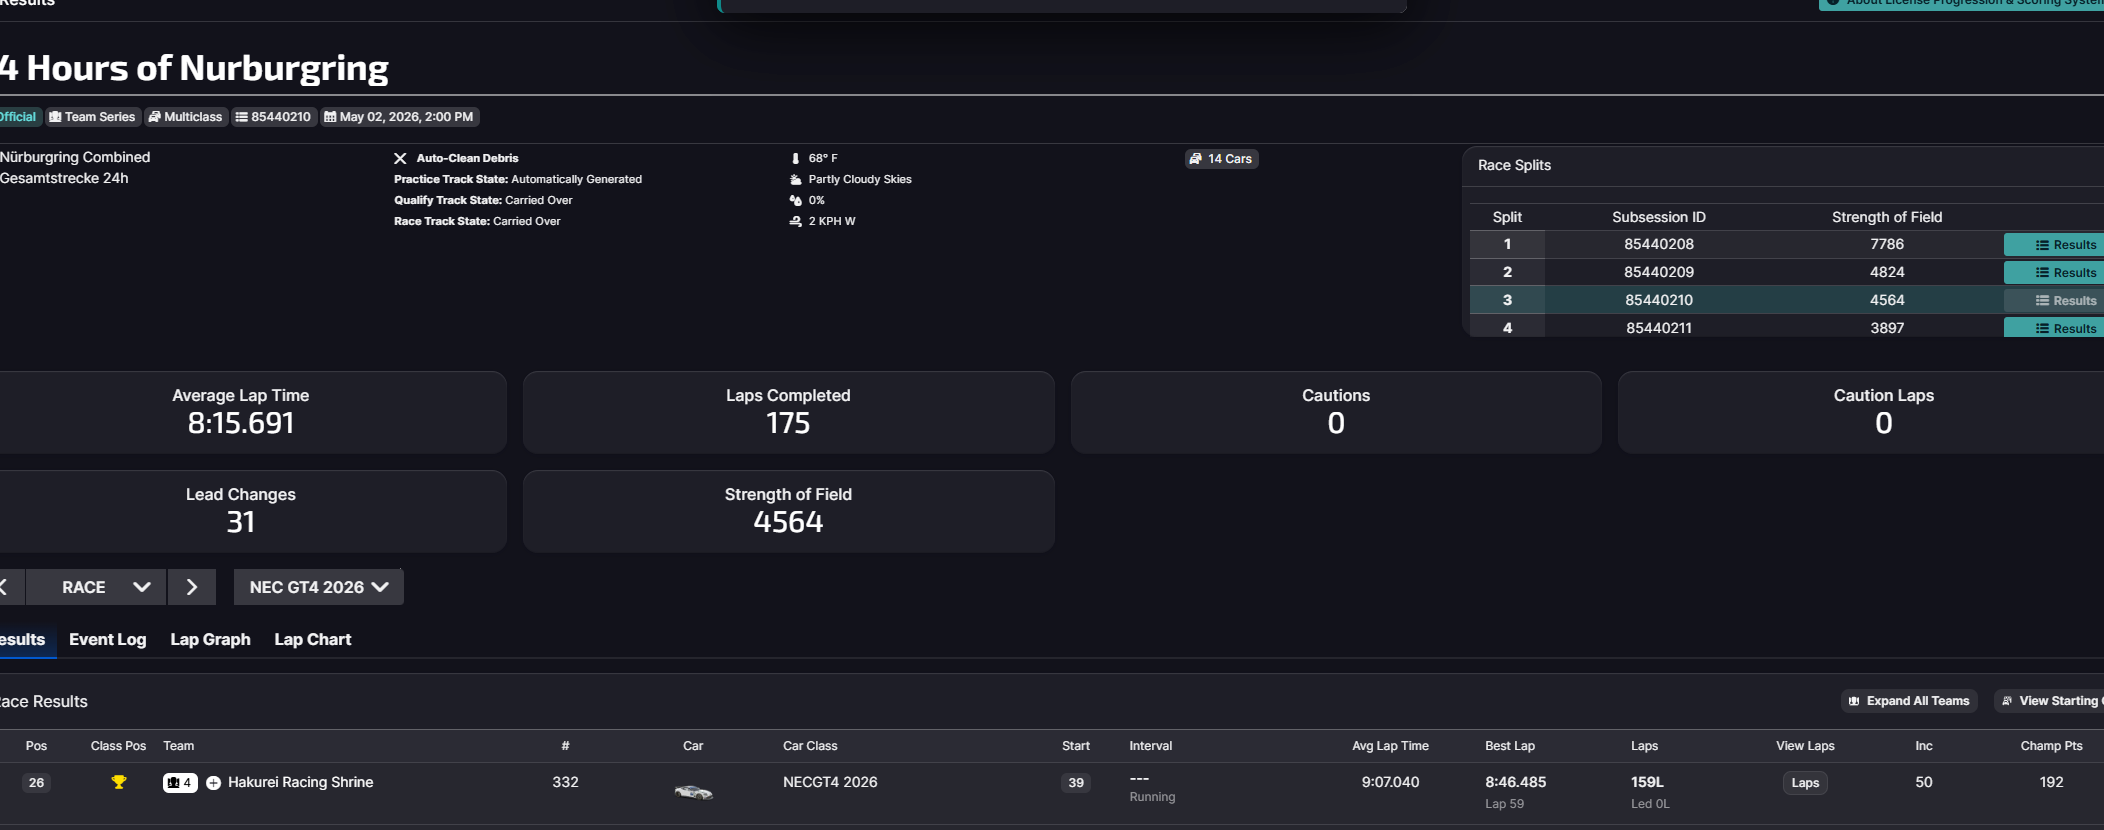Screen dimensions: 2104x830
Task: Switch to the Lap Graph tab
Action: click(210, 640)
